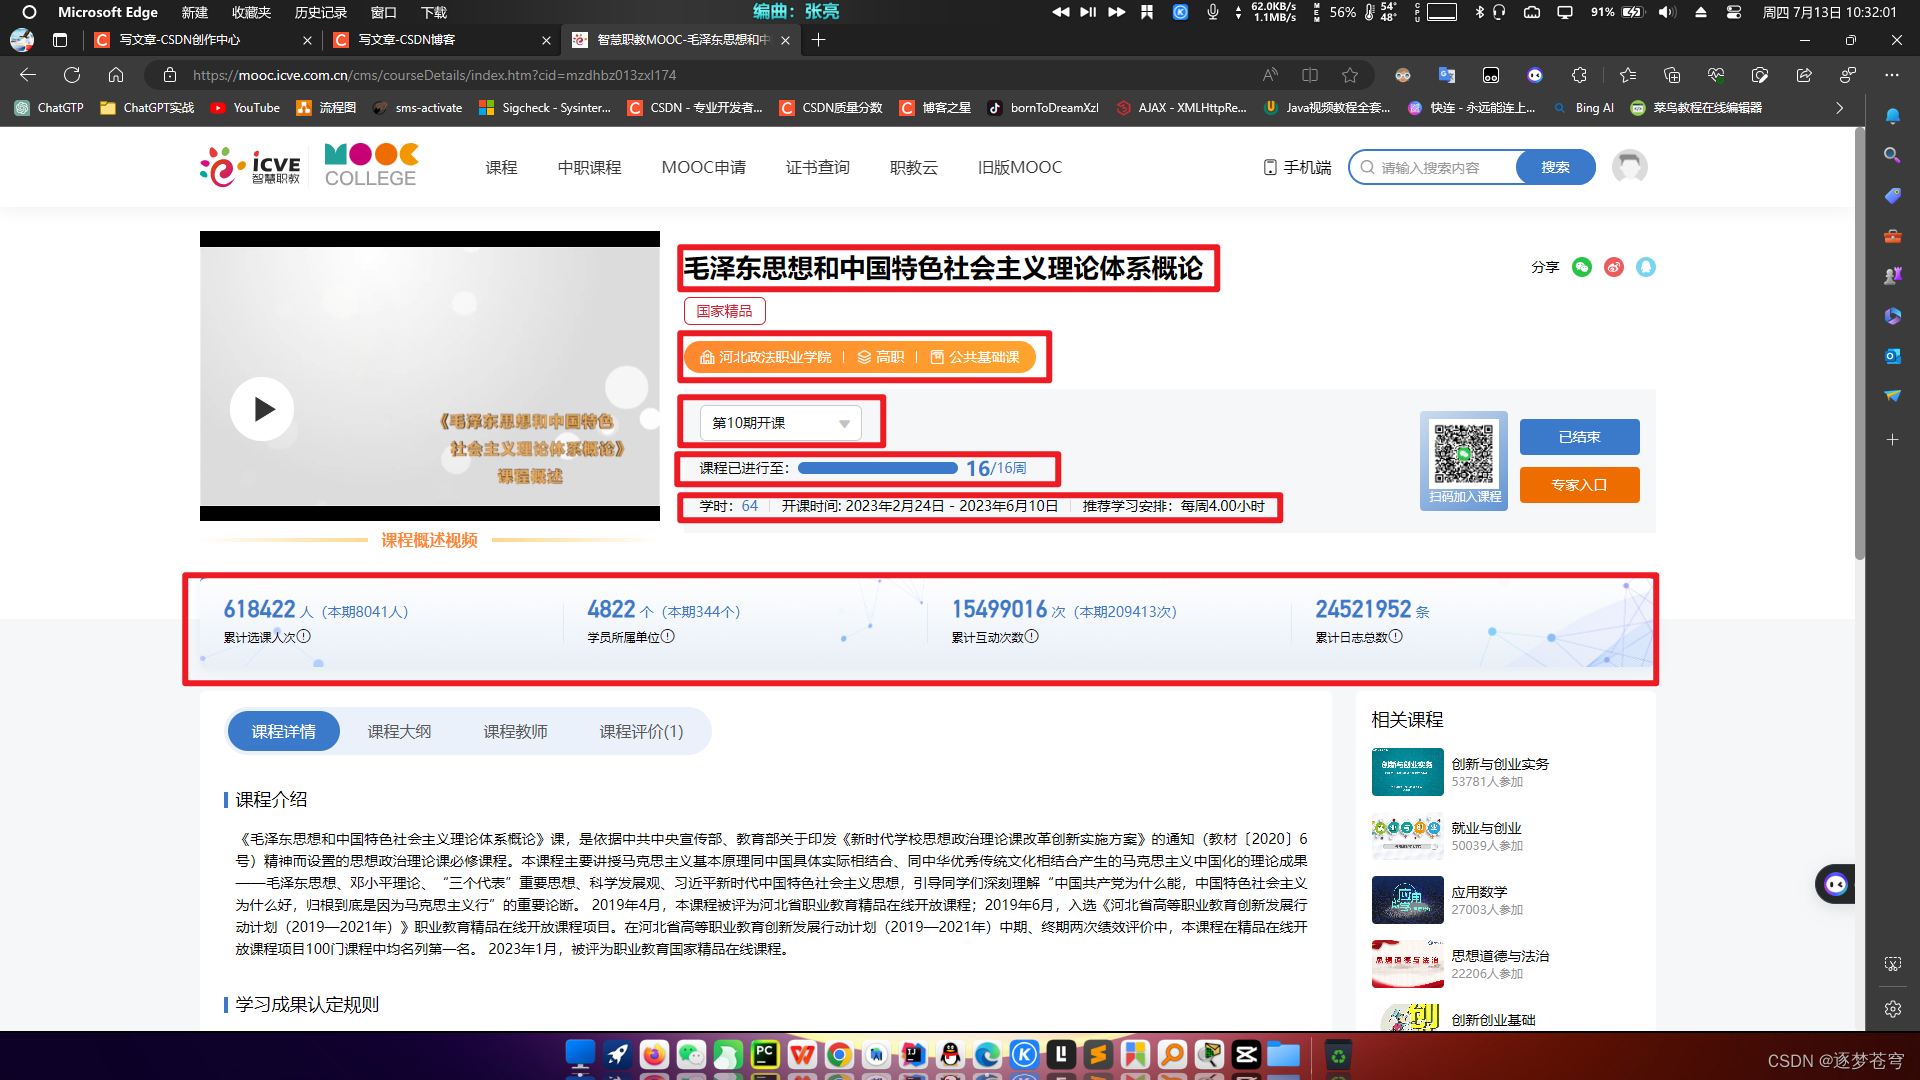Open related course 创新与创业实务
Image resolution: width=1920 pixels, height=1080 pixels.
[1500, 764]
